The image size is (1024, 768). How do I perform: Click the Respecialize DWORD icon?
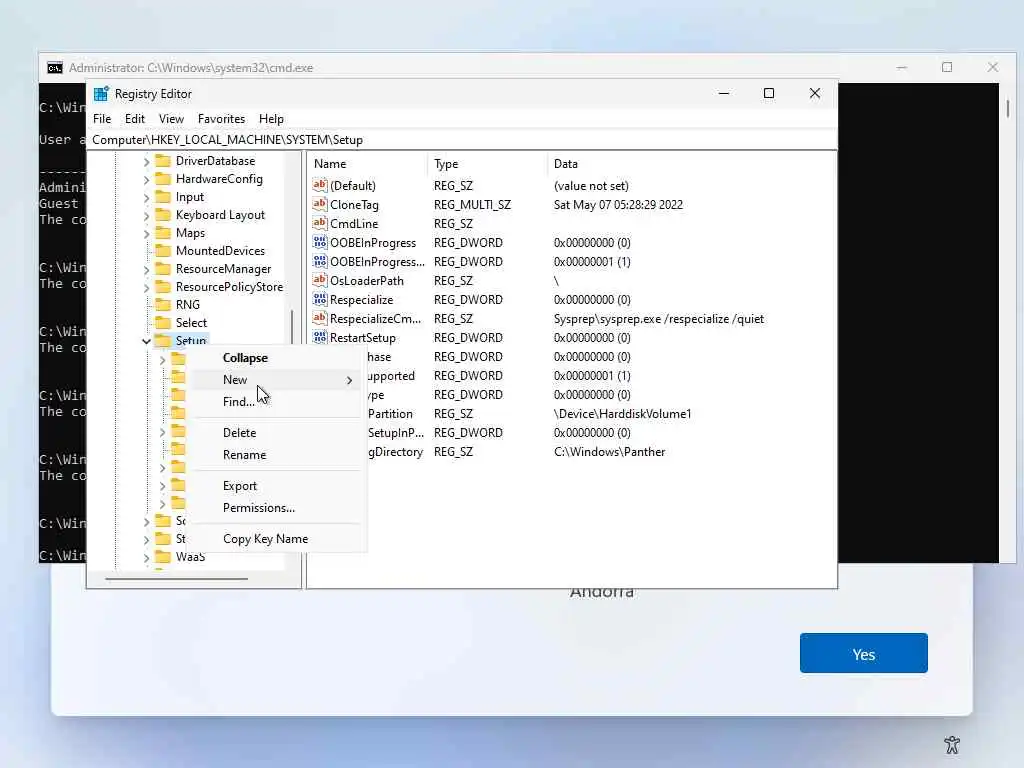coord(319,299)
